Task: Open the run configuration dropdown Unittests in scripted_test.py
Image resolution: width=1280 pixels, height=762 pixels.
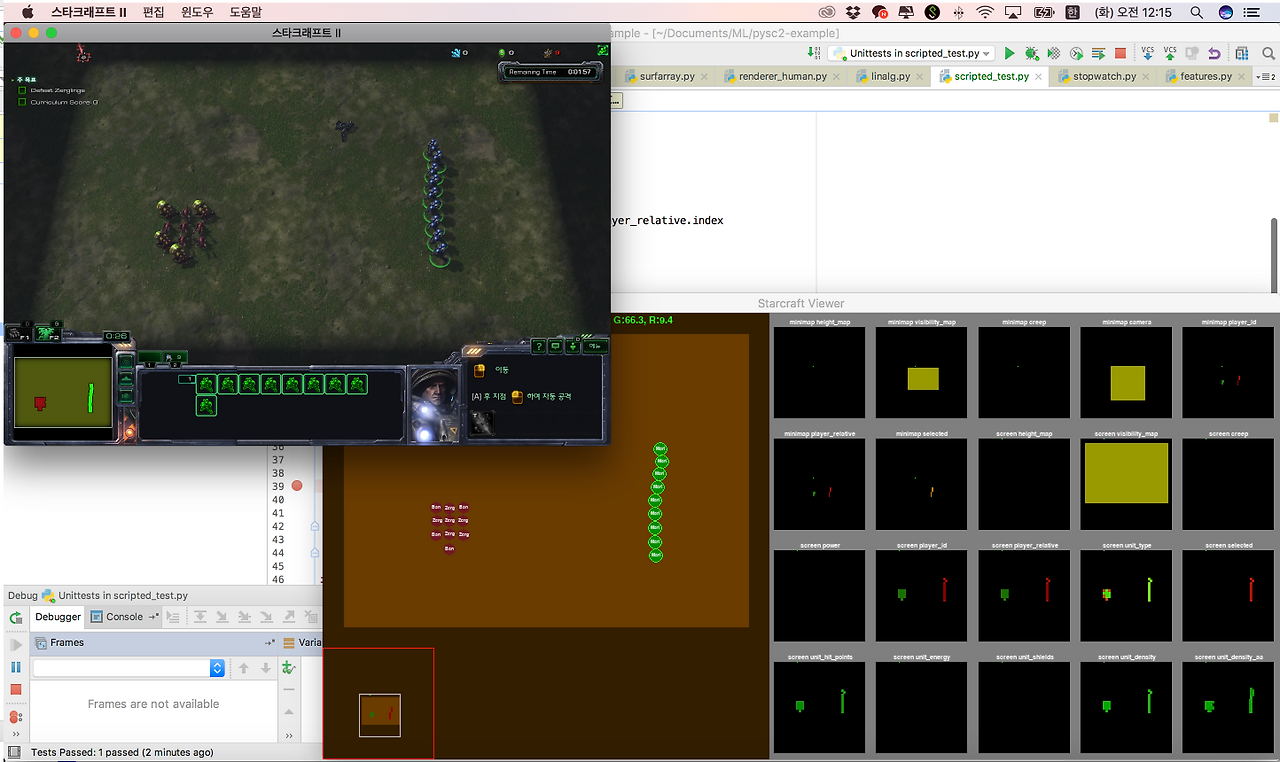Action: [911, 53]
